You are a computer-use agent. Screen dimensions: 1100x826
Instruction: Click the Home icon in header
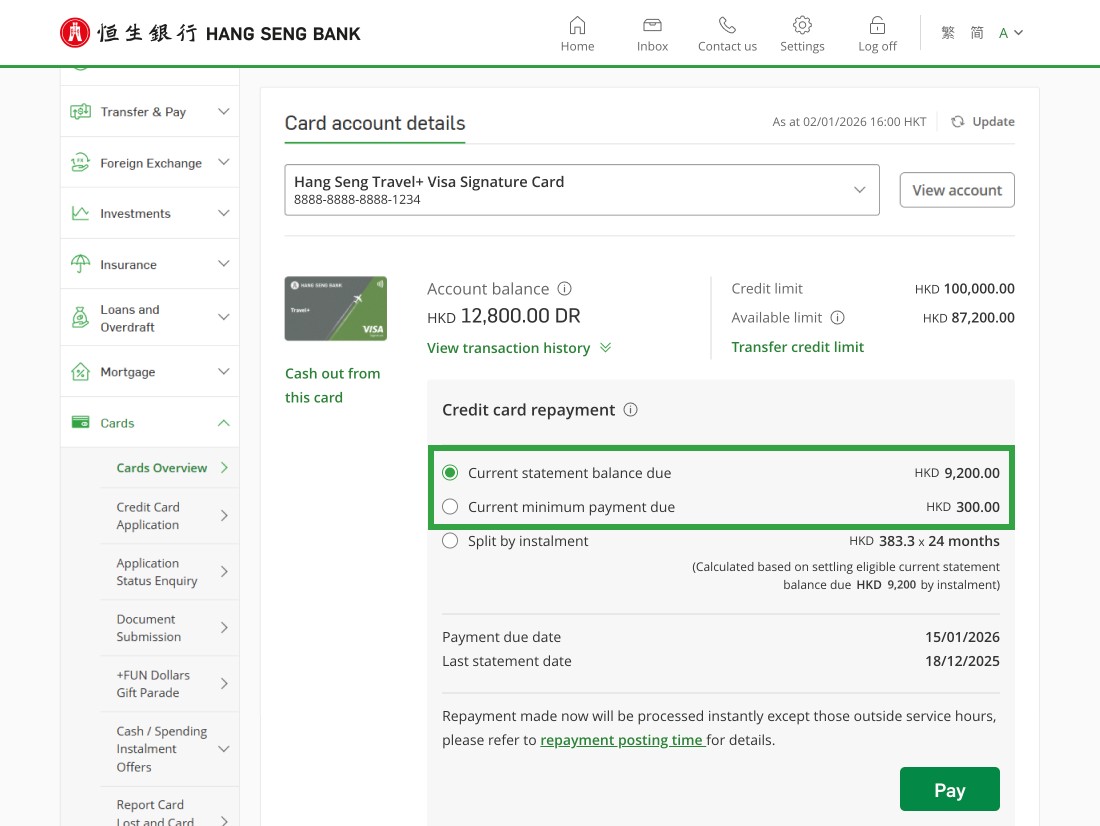[577, 26]
